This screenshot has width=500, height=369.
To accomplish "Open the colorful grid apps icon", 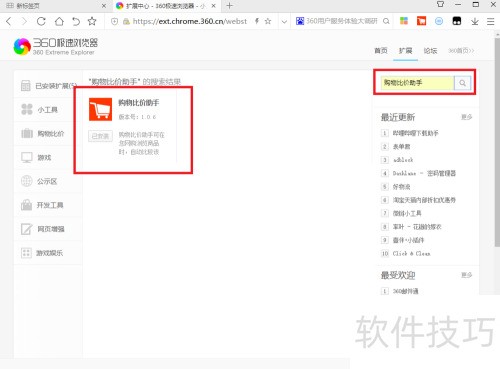I will click(x=404, y=21).
